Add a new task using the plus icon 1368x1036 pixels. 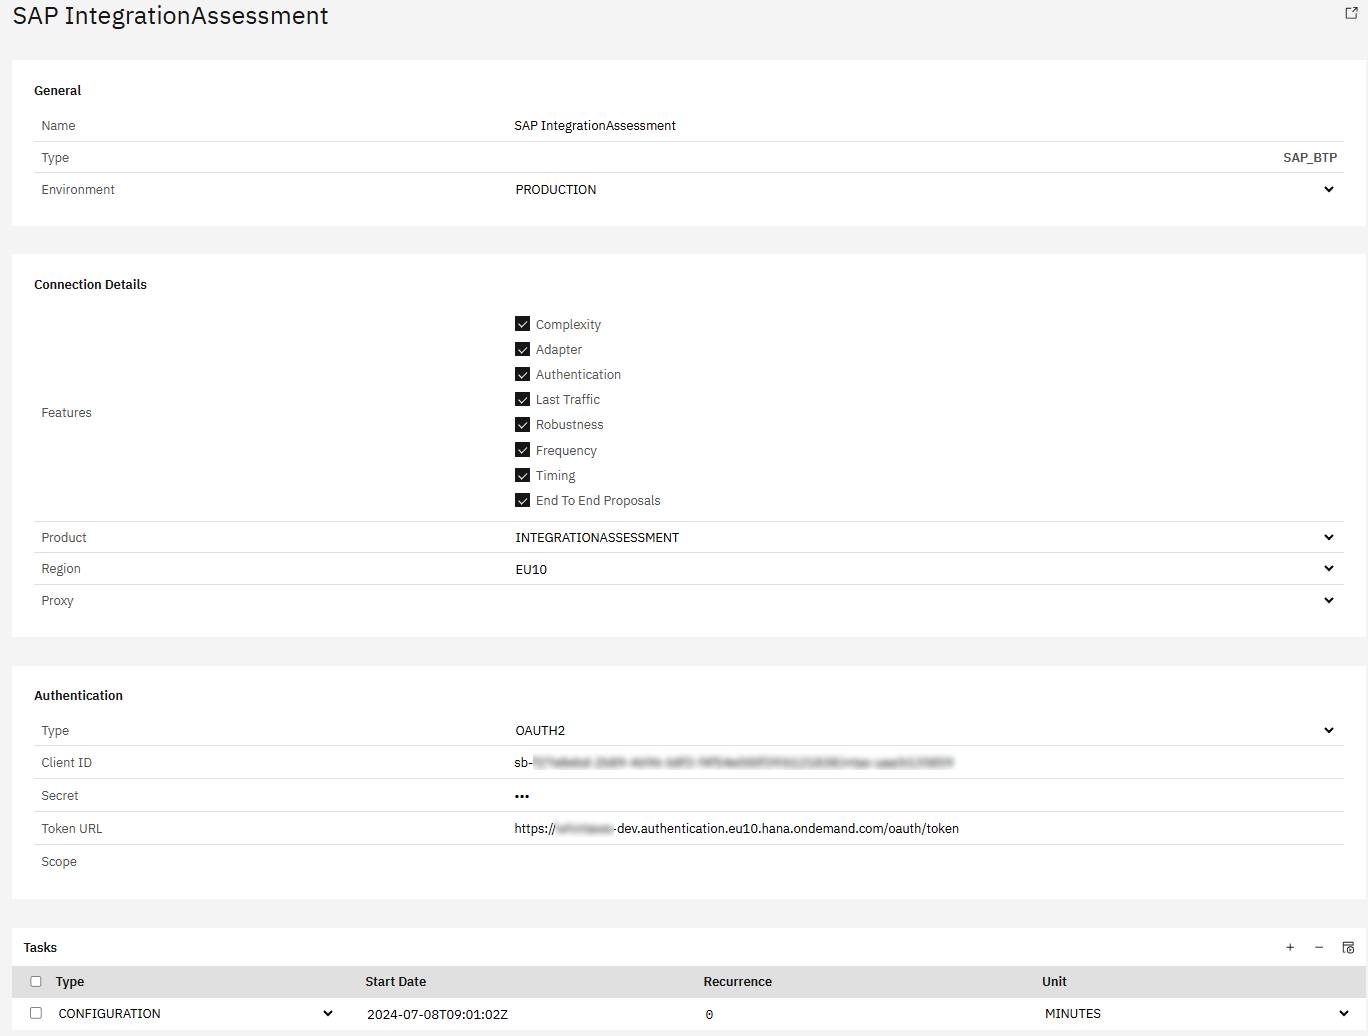click(1290, 947)
